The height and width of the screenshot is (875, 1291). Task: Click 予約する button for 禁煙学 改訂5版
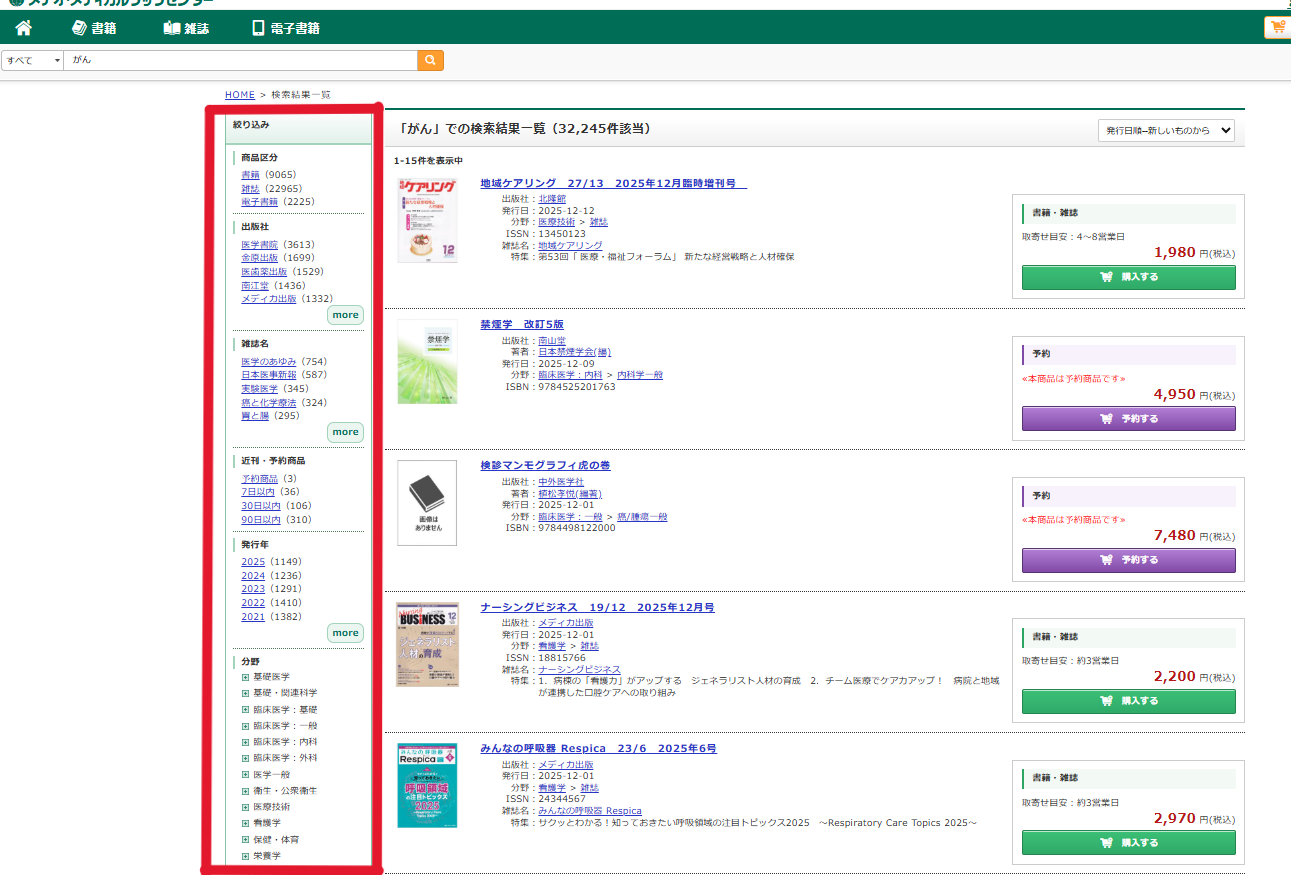(x=1128, y=419)
